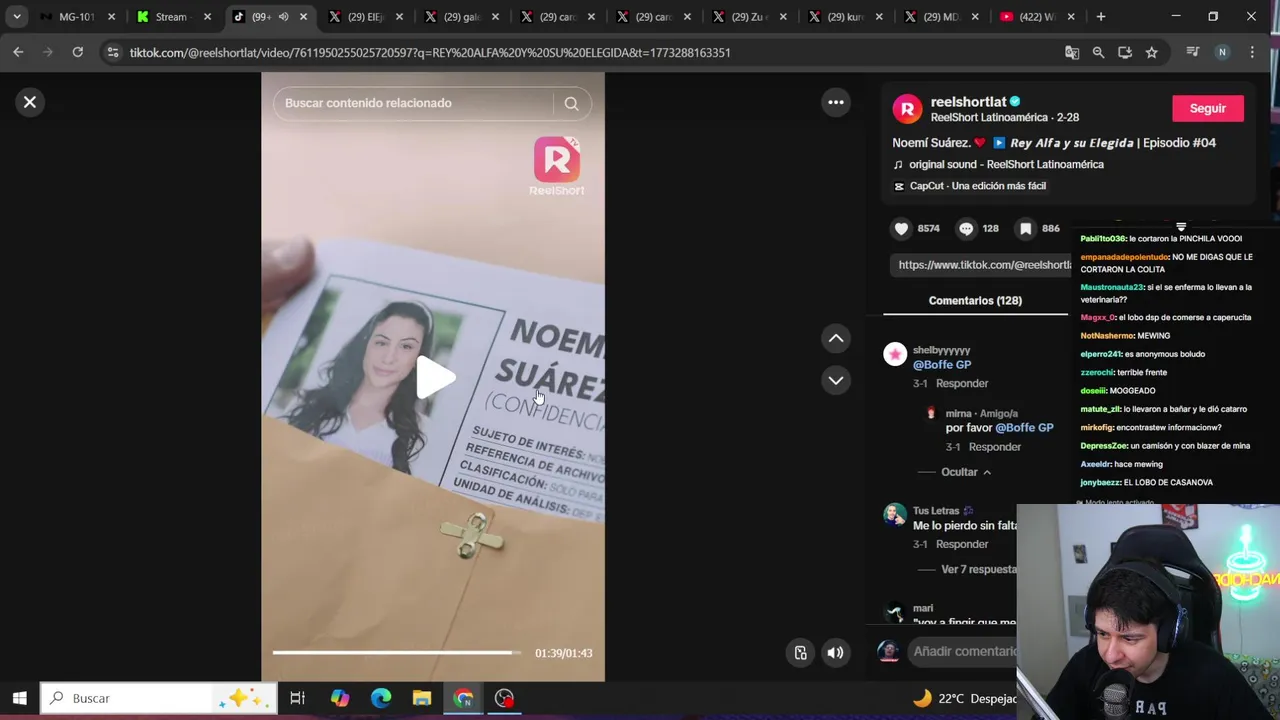Screen dimensions: 1280x720
Task: Open Chrome profile N avatar
Action: coord(1221,52)
